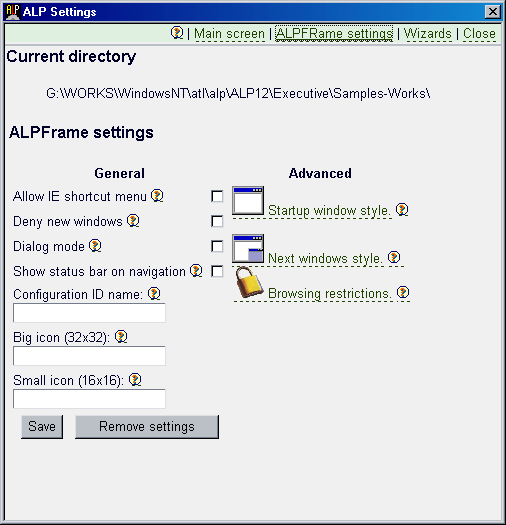506x525 pixels.
Task: Click the Save button
Action: tap(42, 427)
